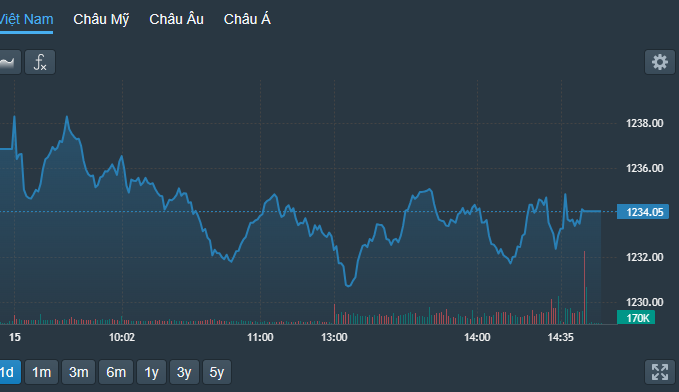679x392 pixels.
Task: Change chart type with area-chart icon
Action: click(x=10, y=62)
